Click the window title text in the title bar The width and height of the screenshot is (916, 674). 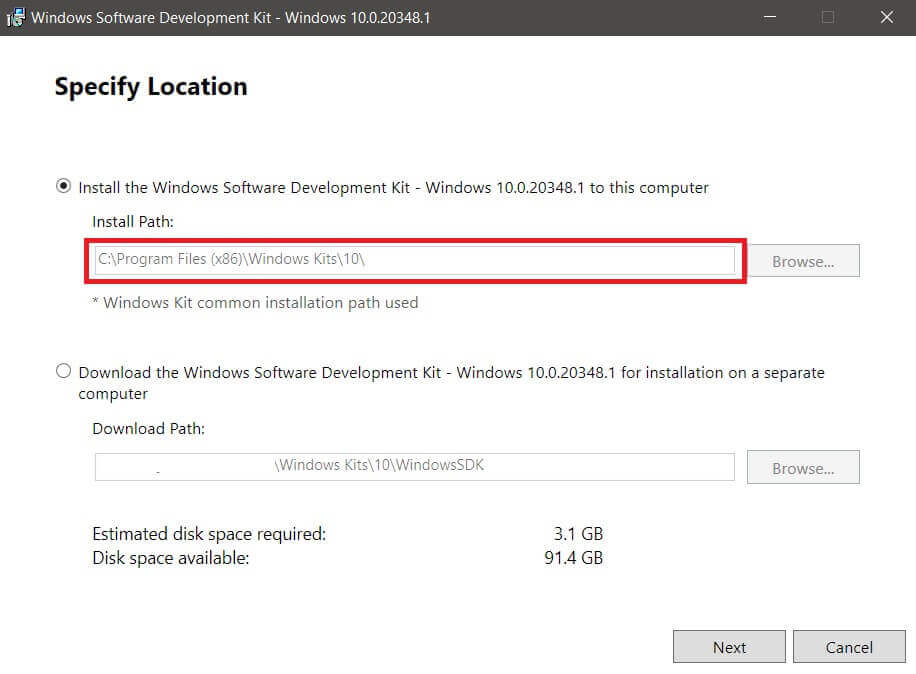click(231, 18)
